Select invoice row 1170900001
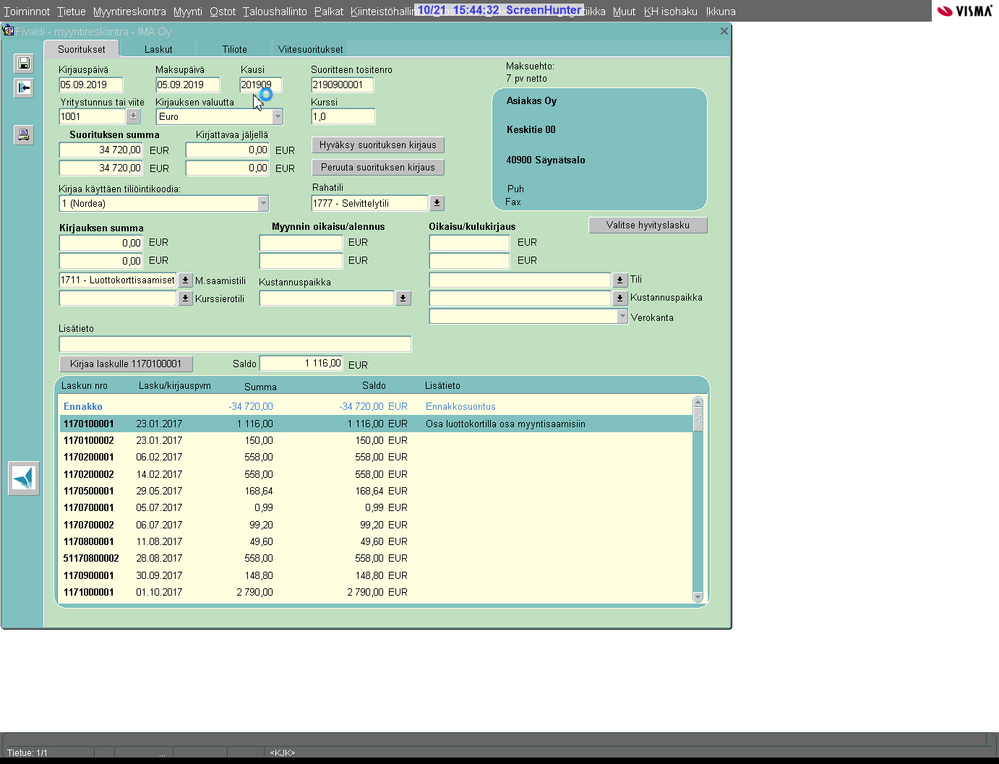This screenshot has width=999, height=764. click(376, 575)
